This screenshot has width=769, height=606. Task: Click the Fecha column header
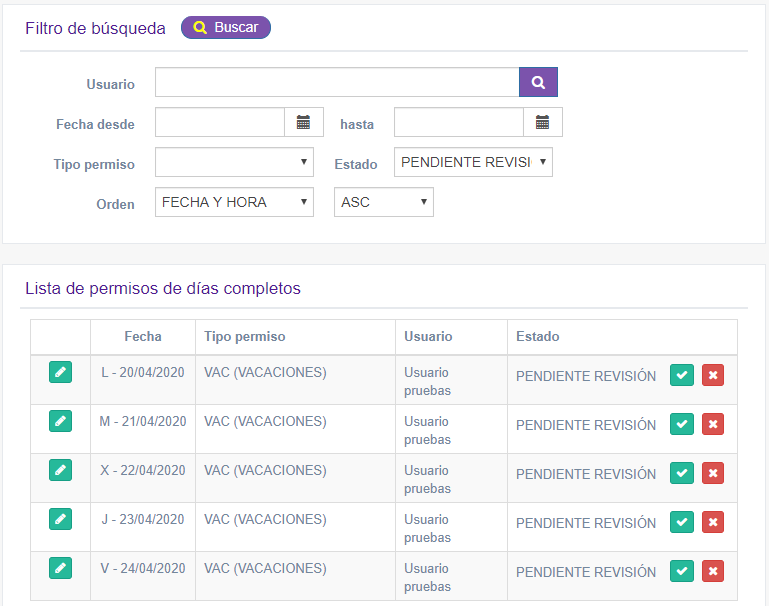[143, 336]
